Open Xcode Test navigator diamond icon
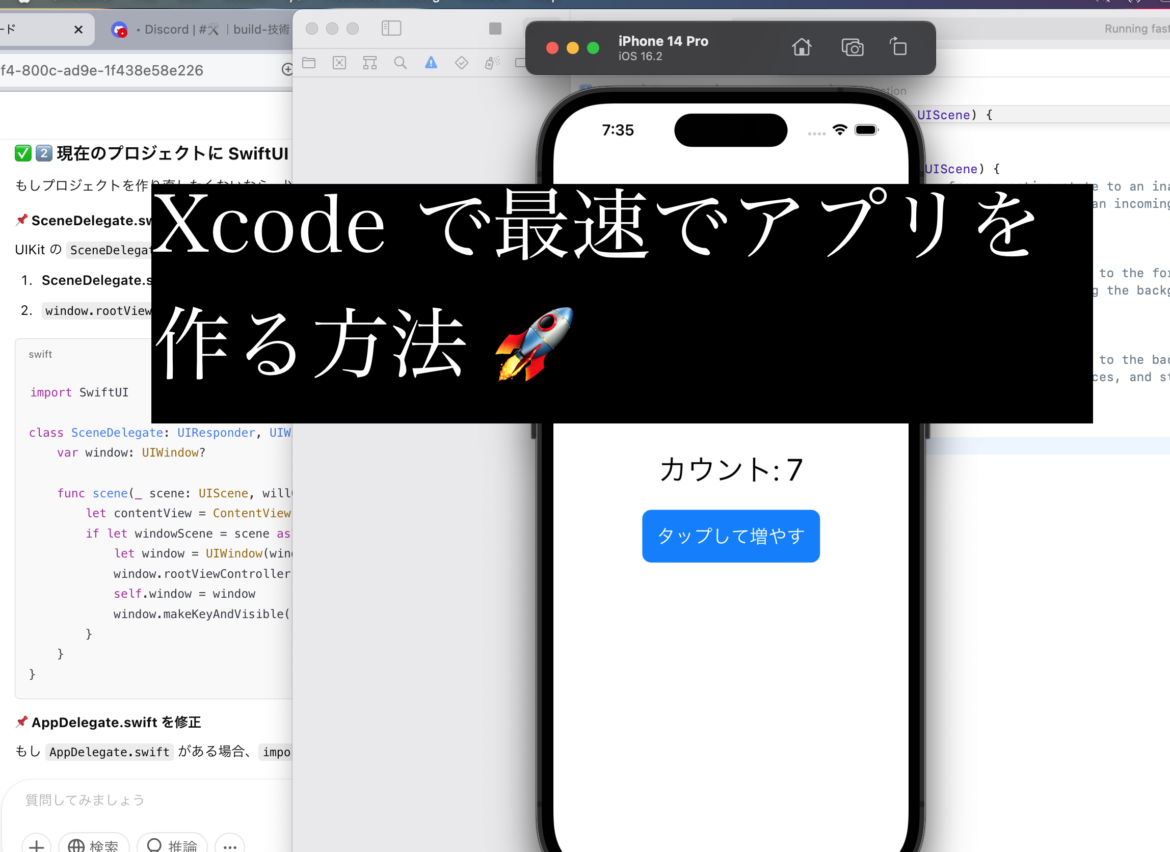This screenshot has height=852, width=1170. point(462,63)
